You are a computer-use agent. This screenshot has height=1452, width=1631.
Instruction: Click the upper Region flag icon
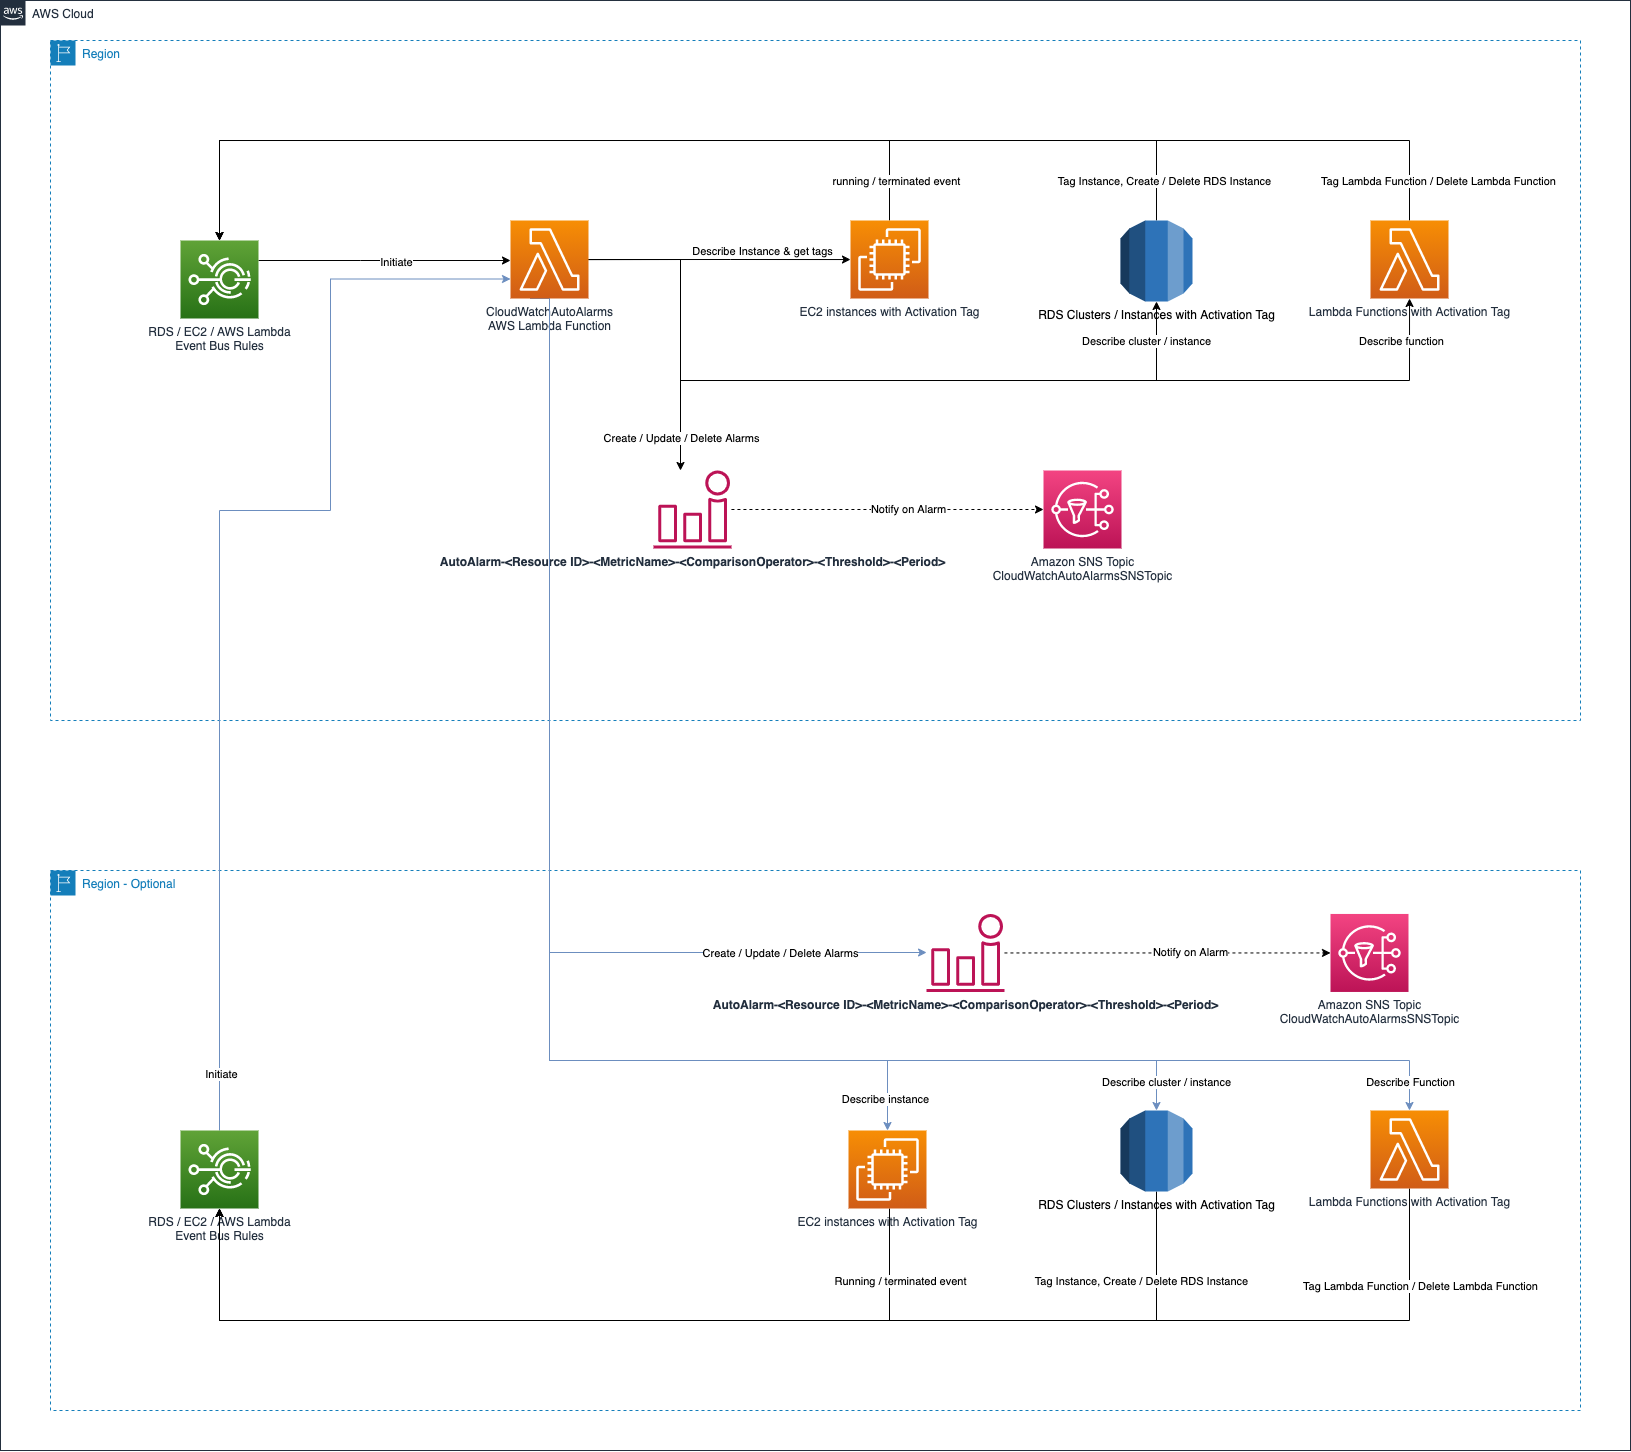point(63,53)
